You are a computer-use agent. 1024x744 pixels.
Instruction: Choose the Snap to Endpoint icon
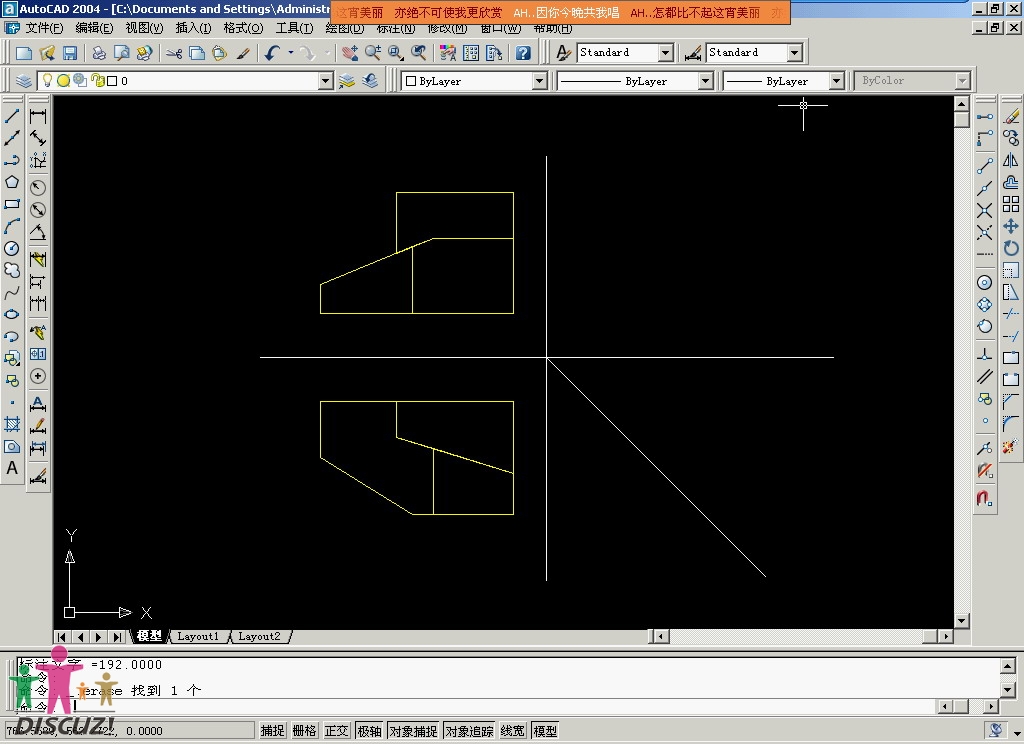pos(985,166)
